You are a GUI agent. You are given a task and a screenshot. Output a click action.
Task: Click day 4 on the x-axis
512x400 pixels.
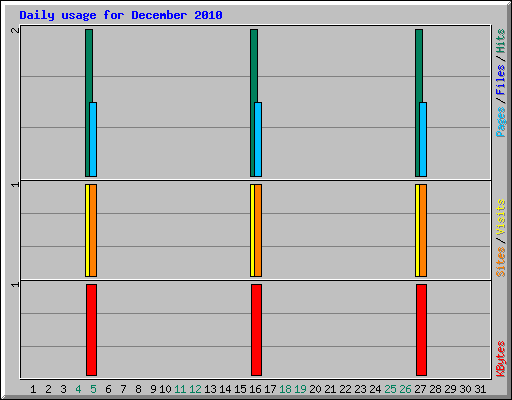tap(78, 389)
